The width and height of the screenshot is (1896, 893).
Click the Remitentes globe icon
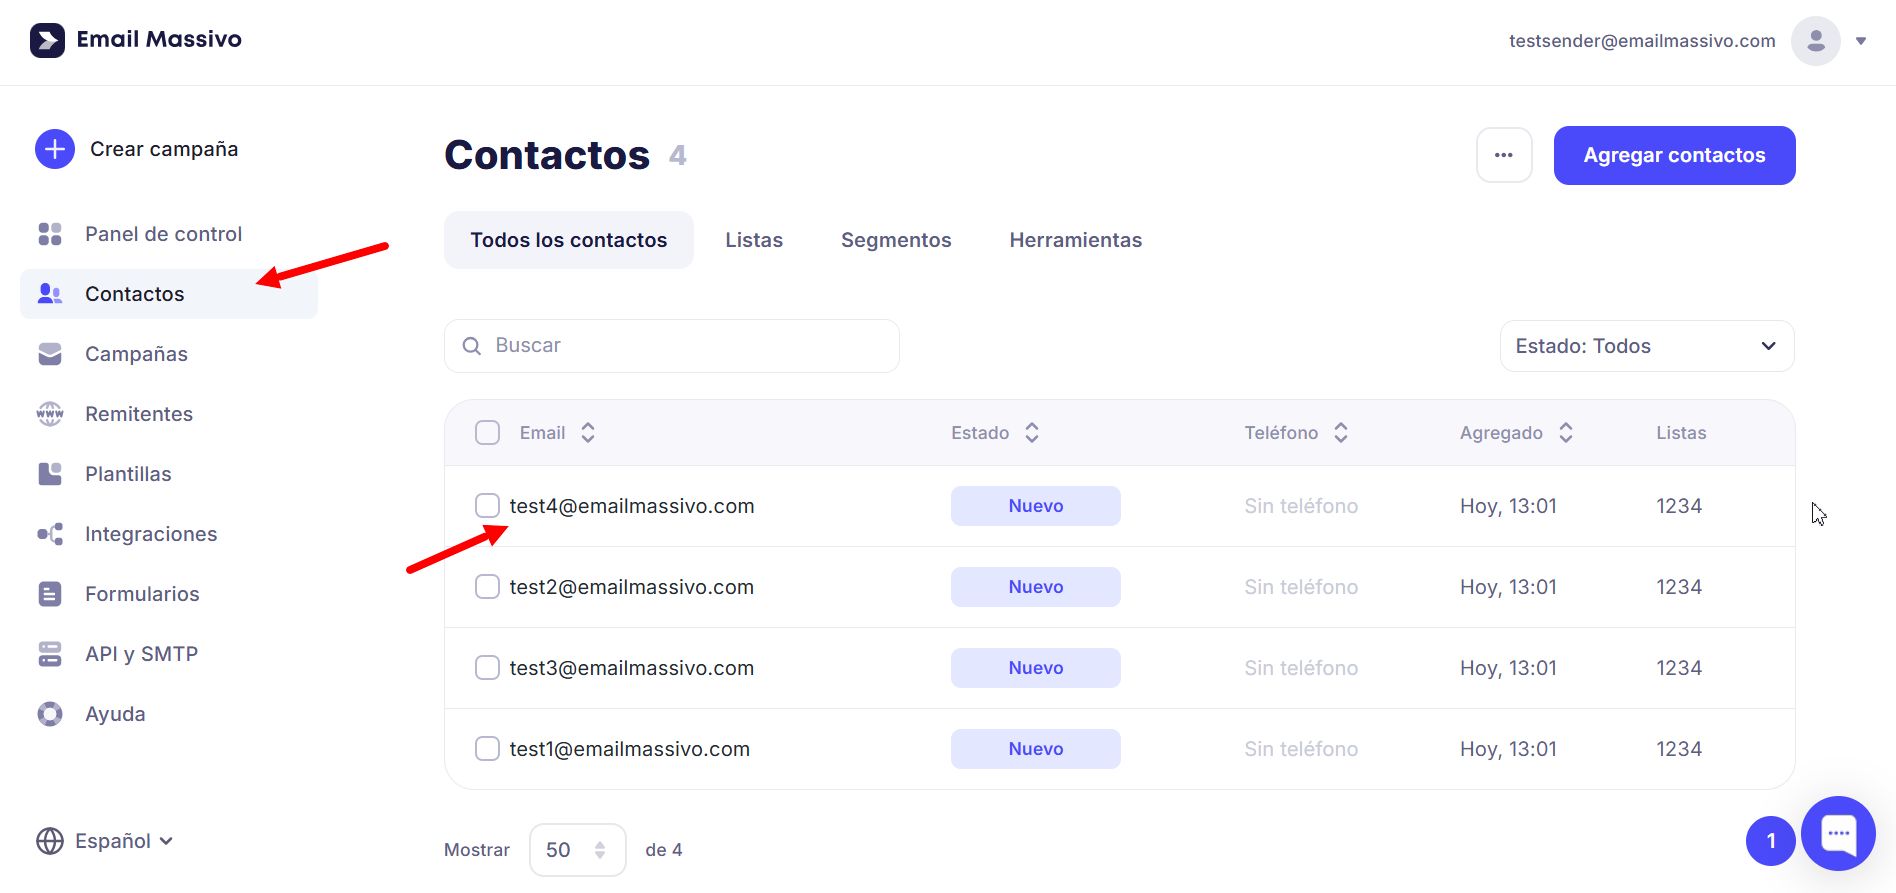[x=50, y=414]
